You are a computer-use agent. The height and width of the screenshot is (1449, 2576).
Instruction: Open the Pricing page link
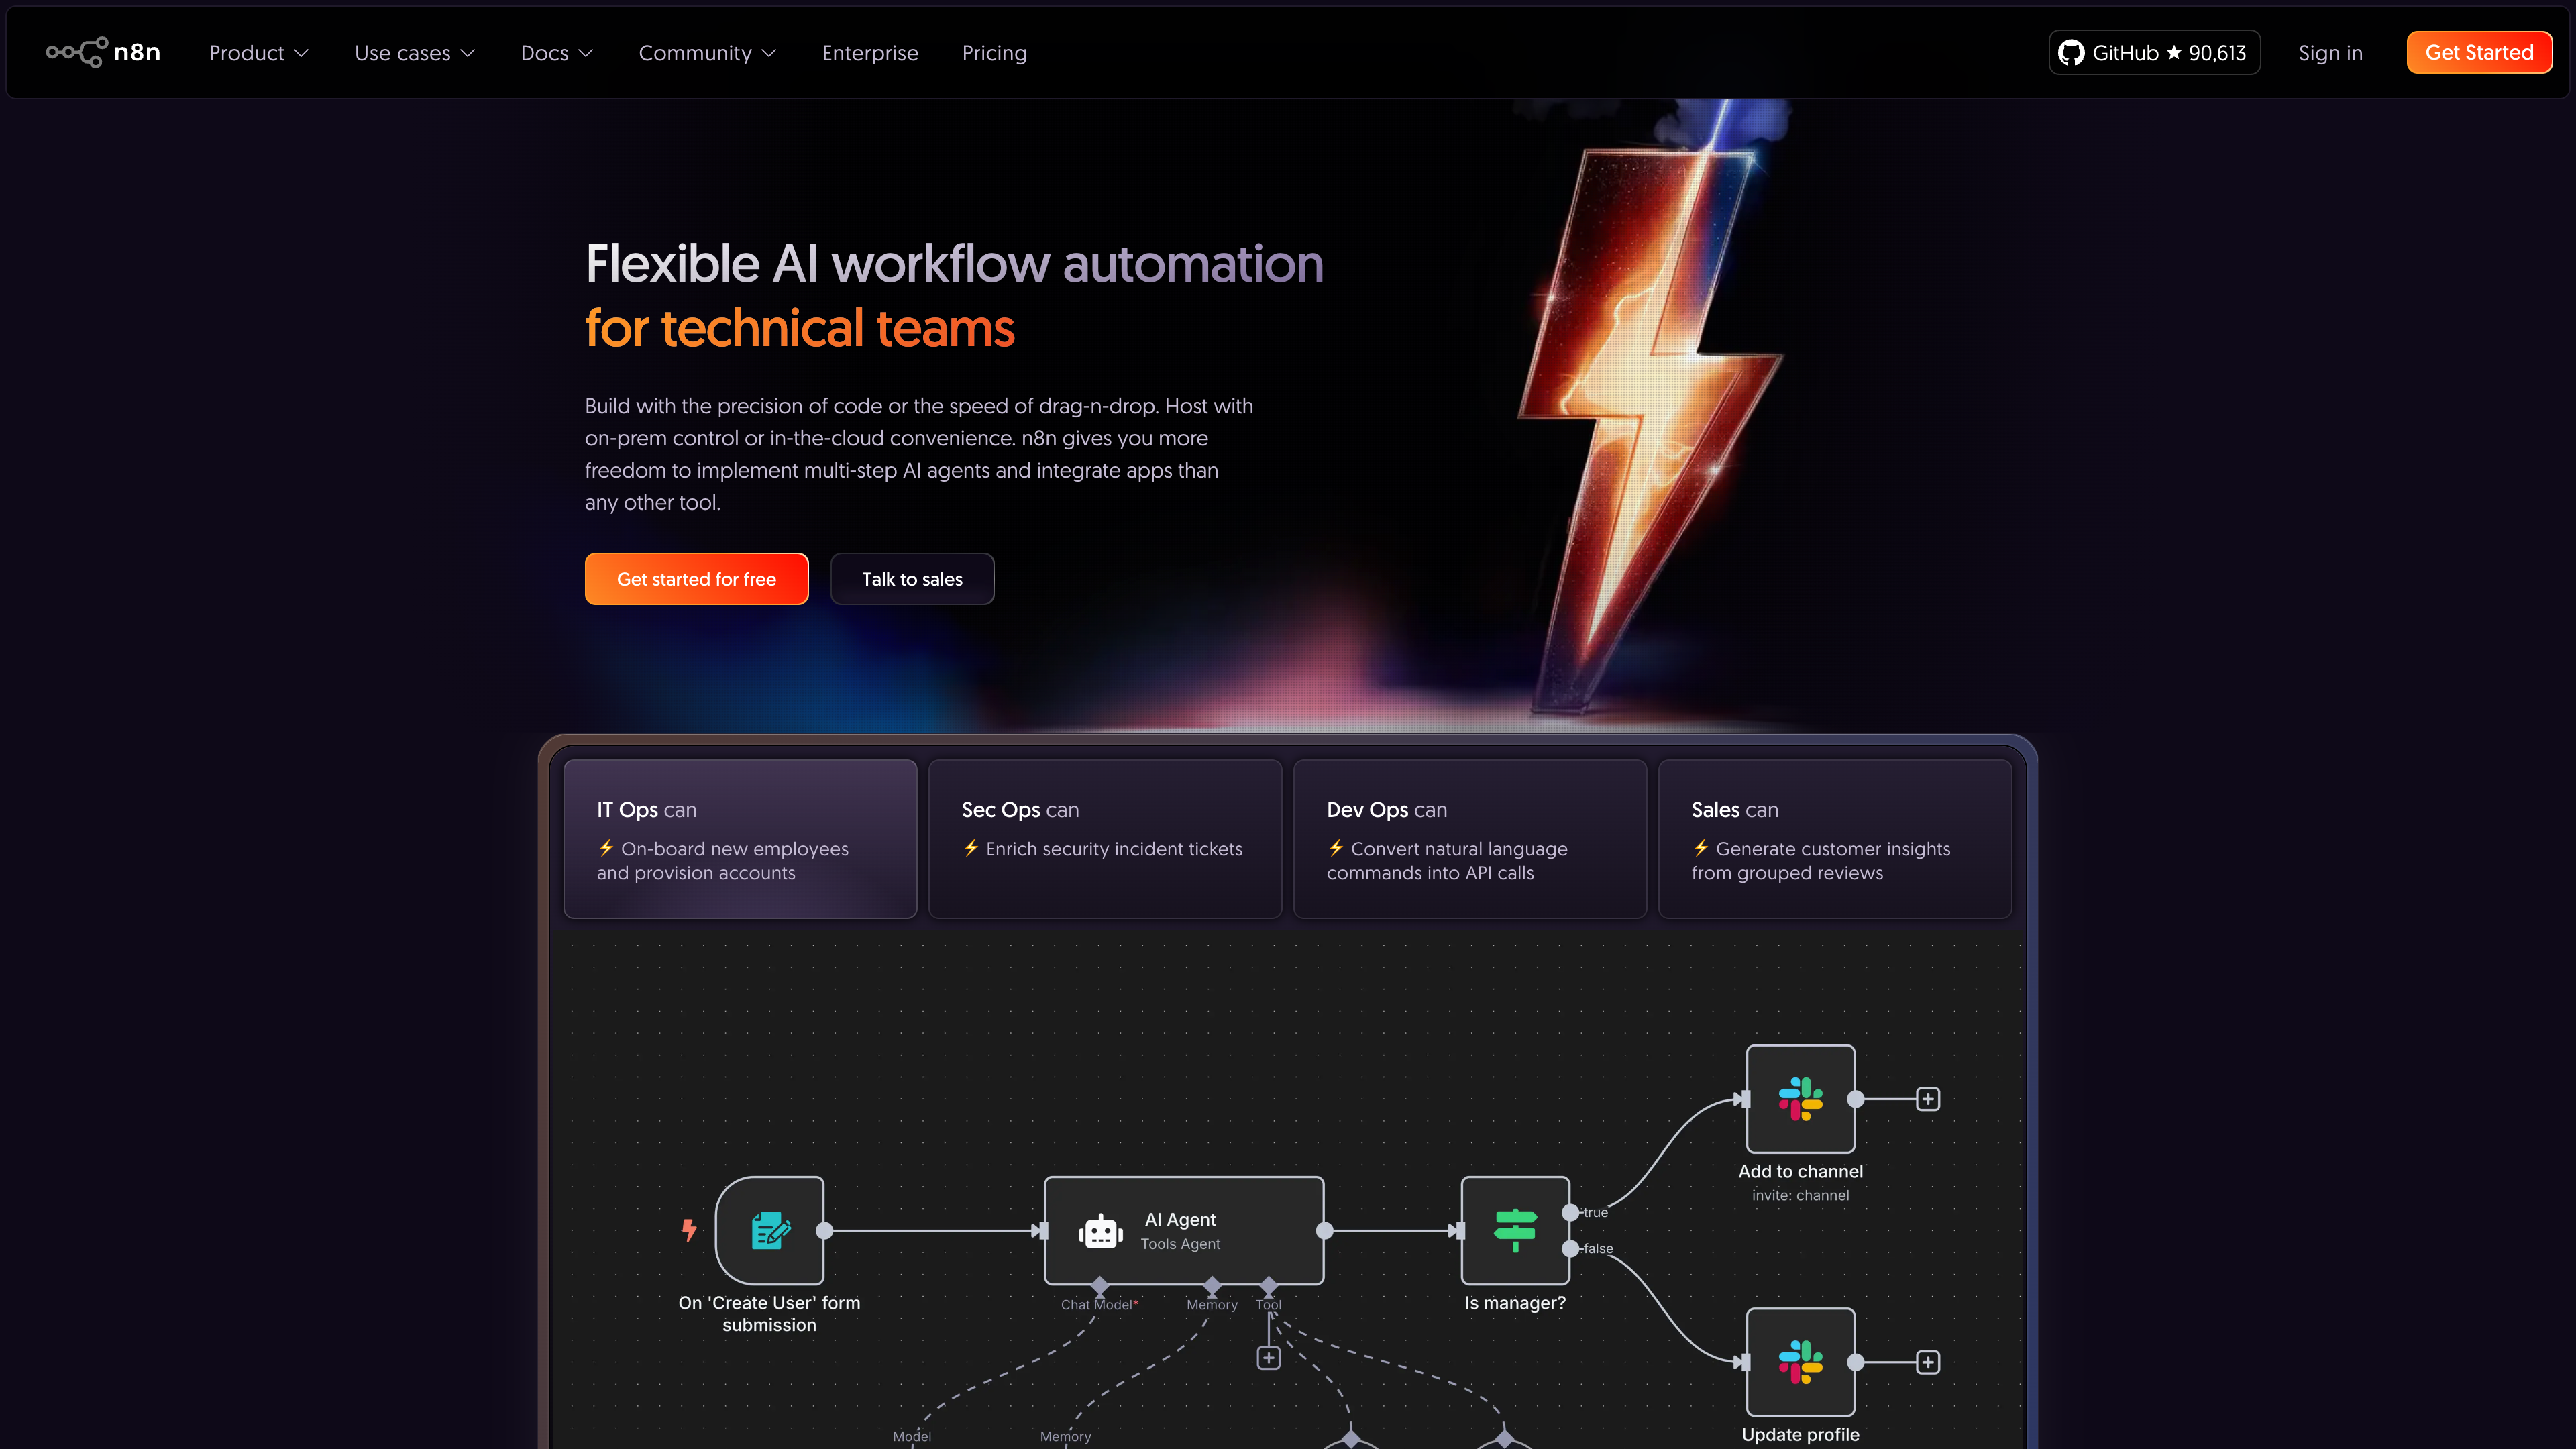[994, 53]
